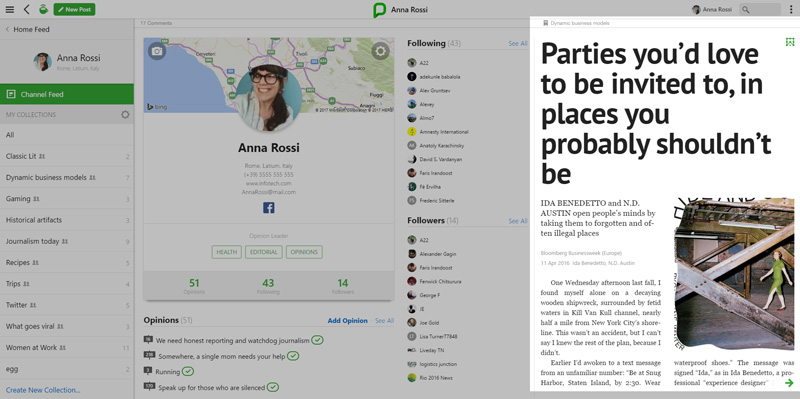Toggle the check on the Running opinion

click(x=188, y=371)
